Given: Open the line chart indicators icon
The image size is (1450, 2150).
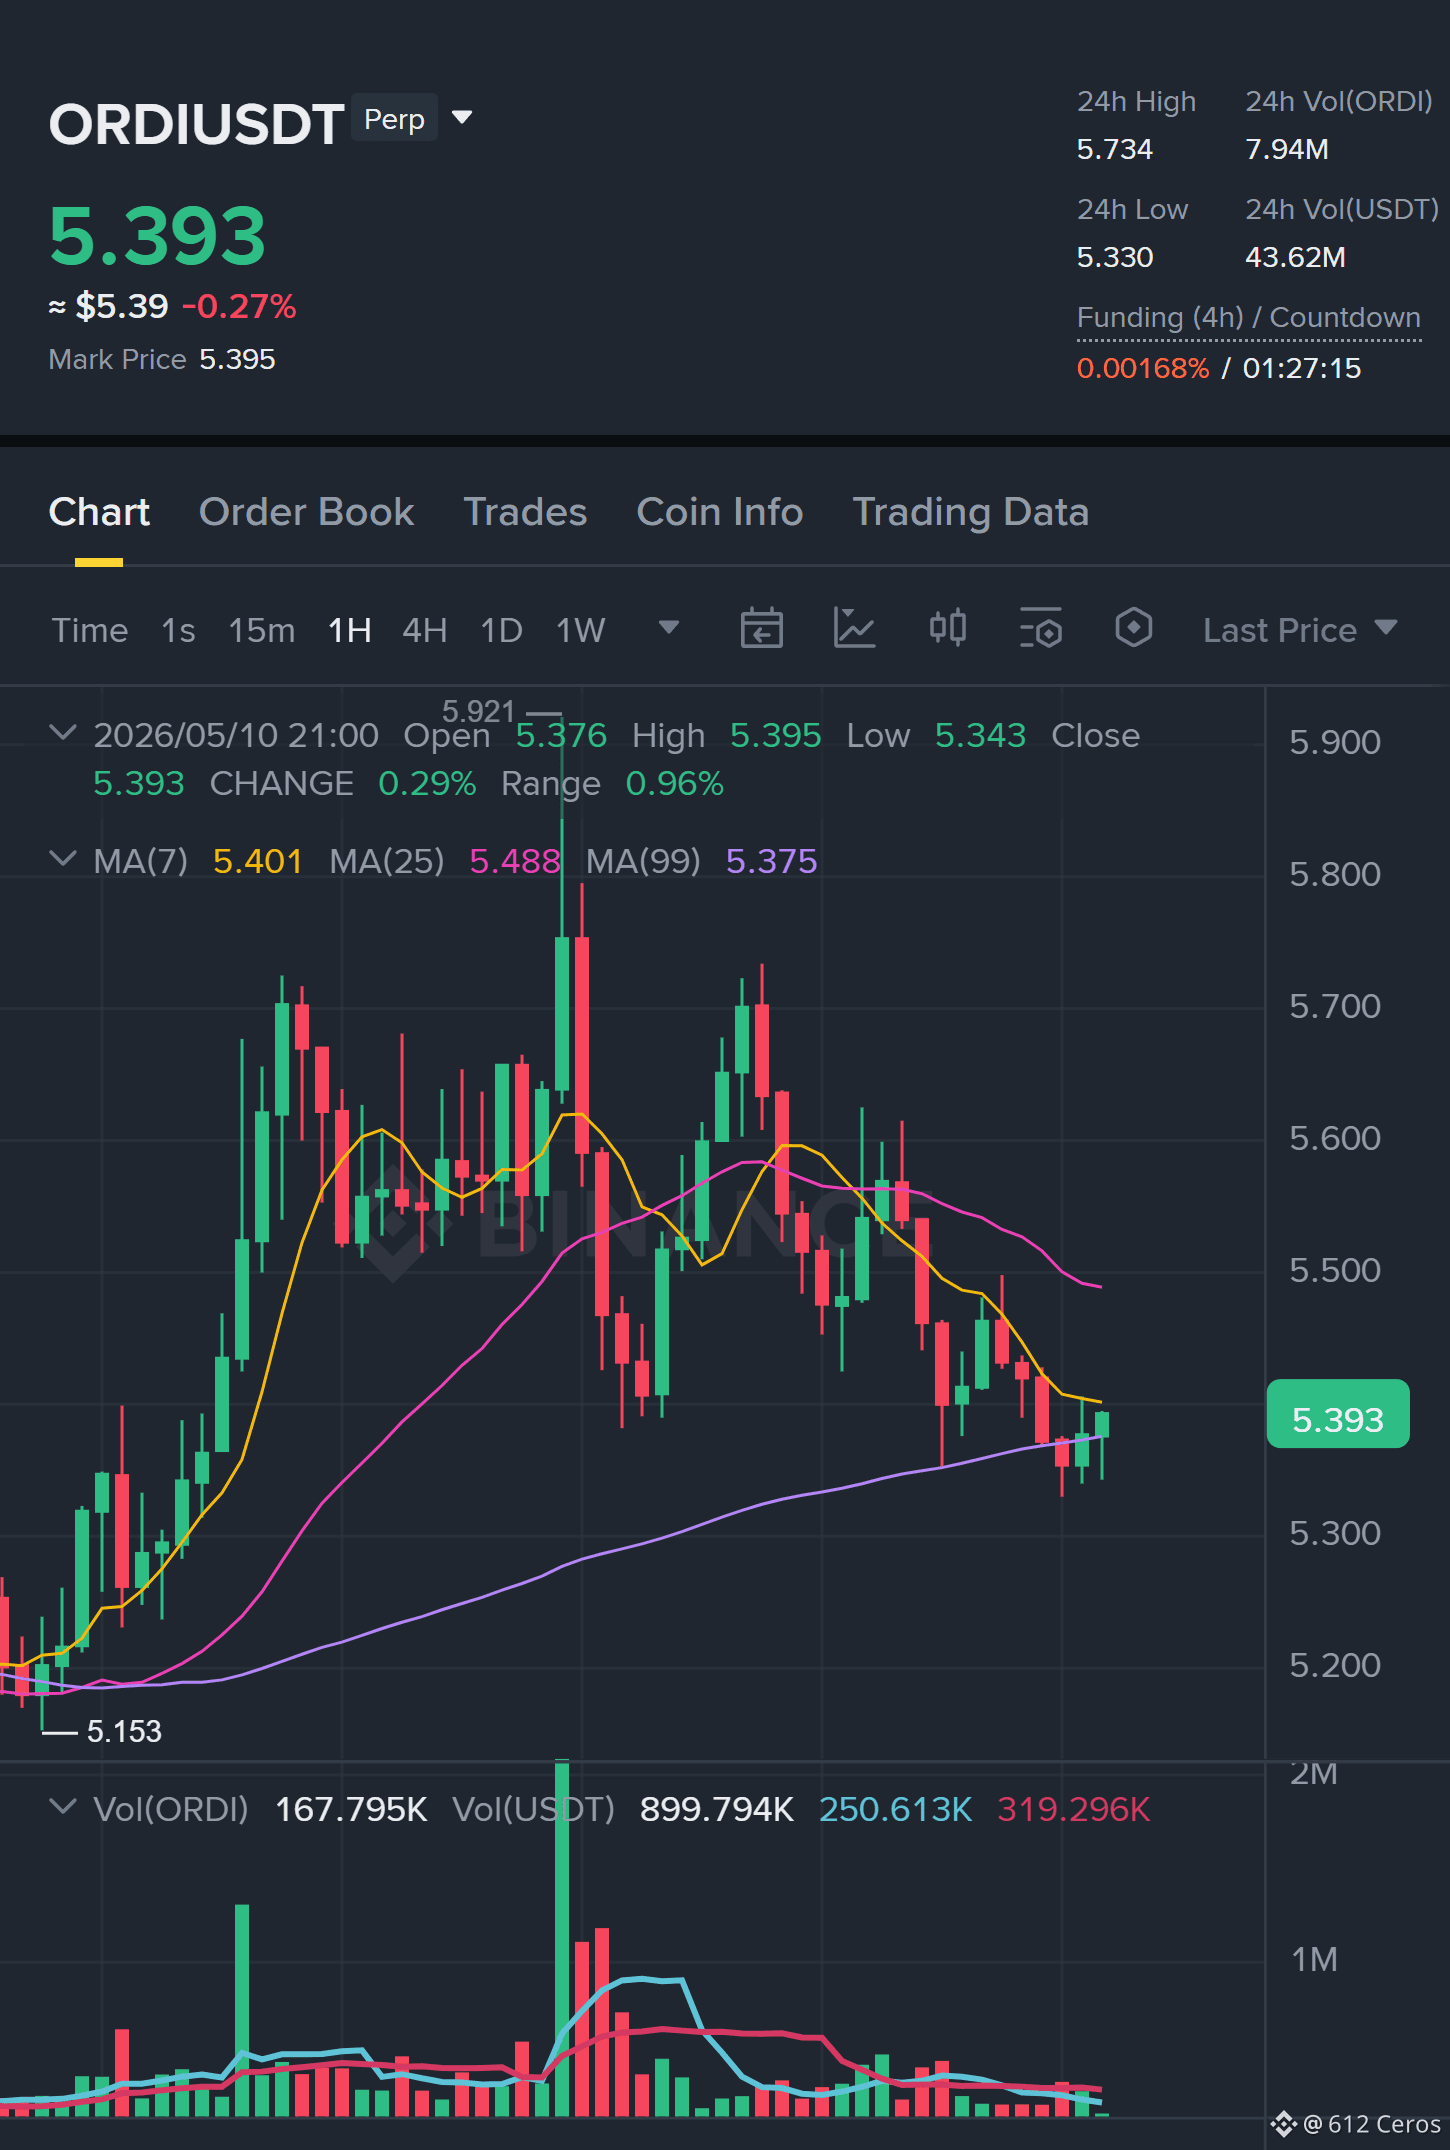Looking at the screenshot, I should click(x=854, y=629).
